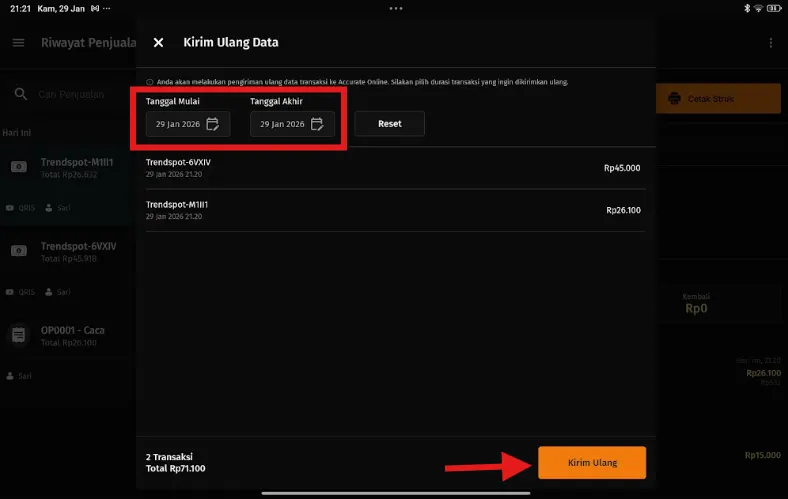Click the Hari Ini section label
Image resolution: width=788 pixels, height=499 pixels.
point(17,133)
